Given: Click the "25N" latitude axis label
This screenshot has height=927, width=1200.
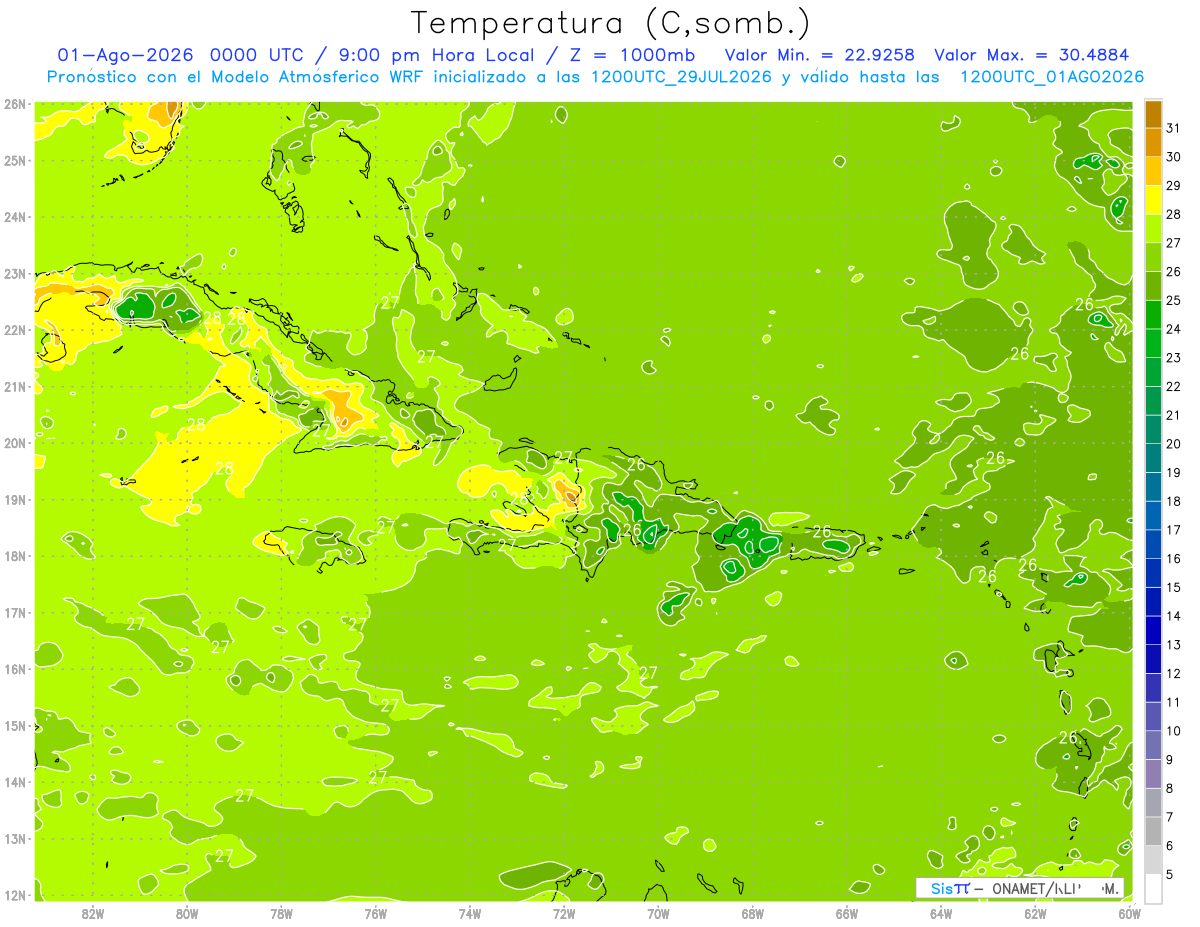Looking at the screenshot, I should (x=15, y=160).
